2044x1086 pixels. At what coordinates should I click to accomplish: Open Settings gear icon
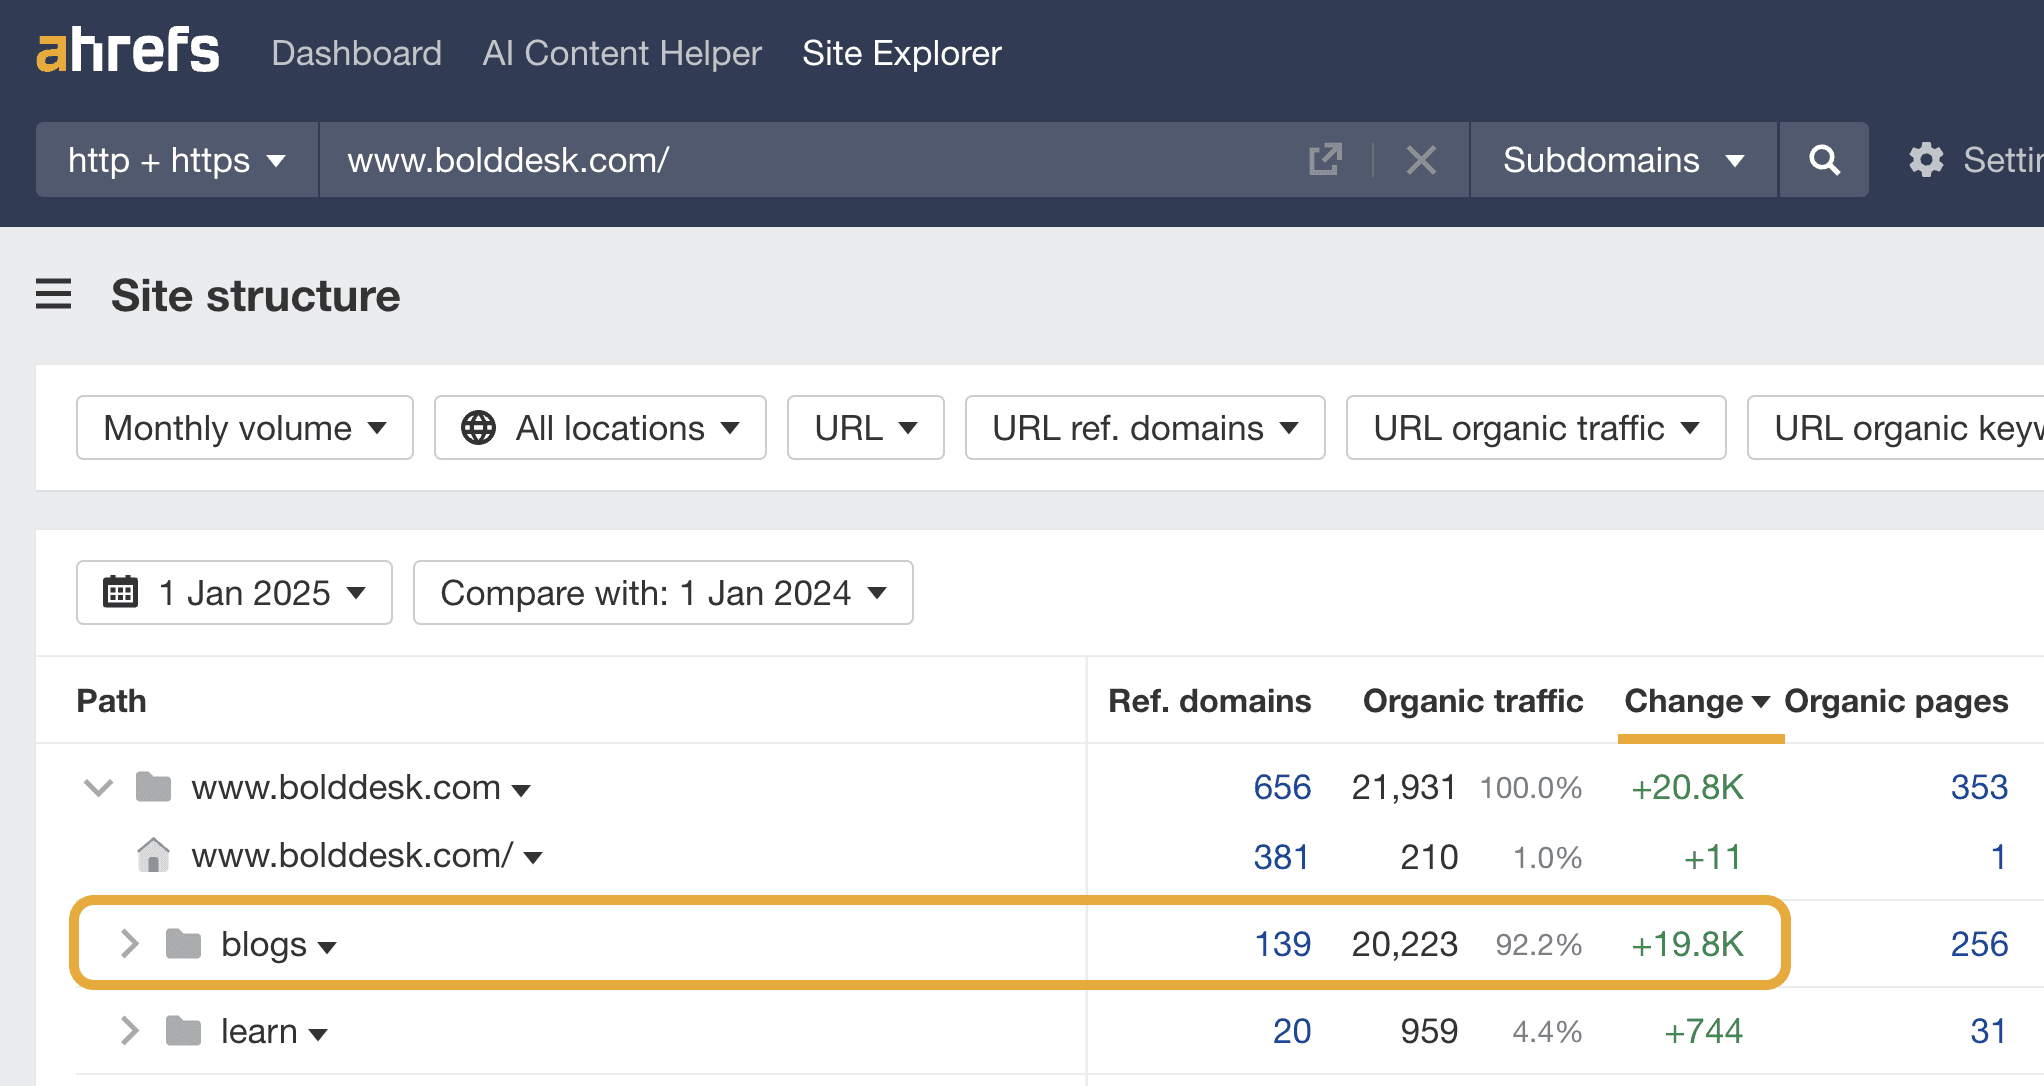pos(1926,160)
